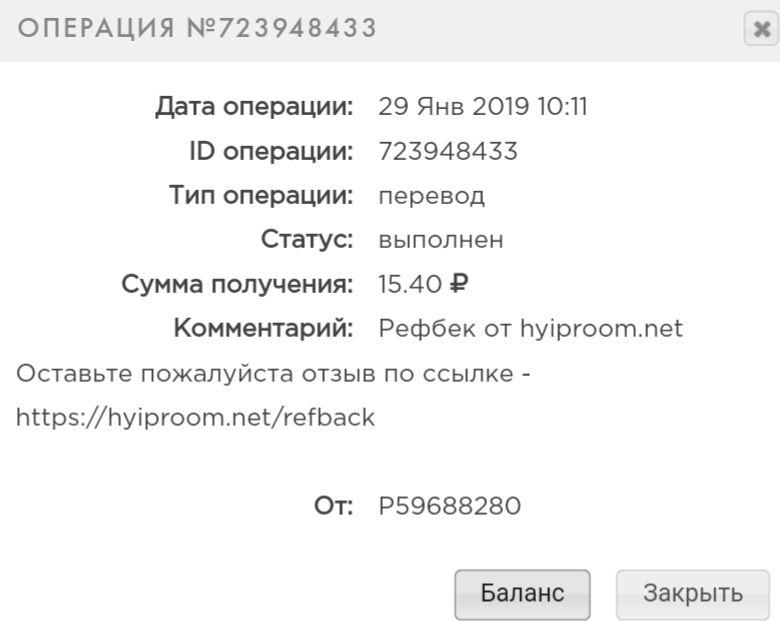Click the Статус label
Screen dimensions: 780x621
pyautogui.click(x=307, y=240)
